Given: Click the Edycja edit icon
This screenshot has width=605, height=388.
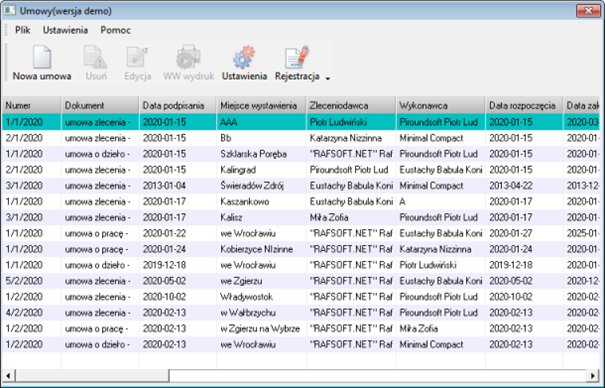Looking at the screenshot, I should click(137, 57).
